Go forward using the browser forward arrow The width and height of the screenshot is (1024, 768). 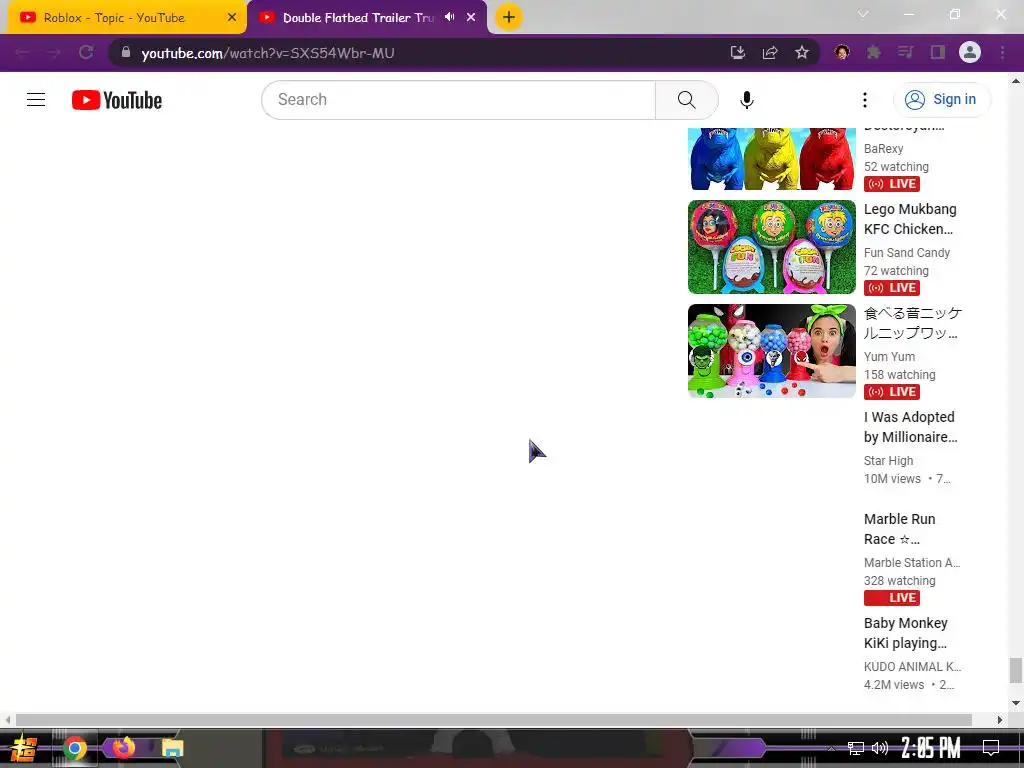[x=54, y=52]
